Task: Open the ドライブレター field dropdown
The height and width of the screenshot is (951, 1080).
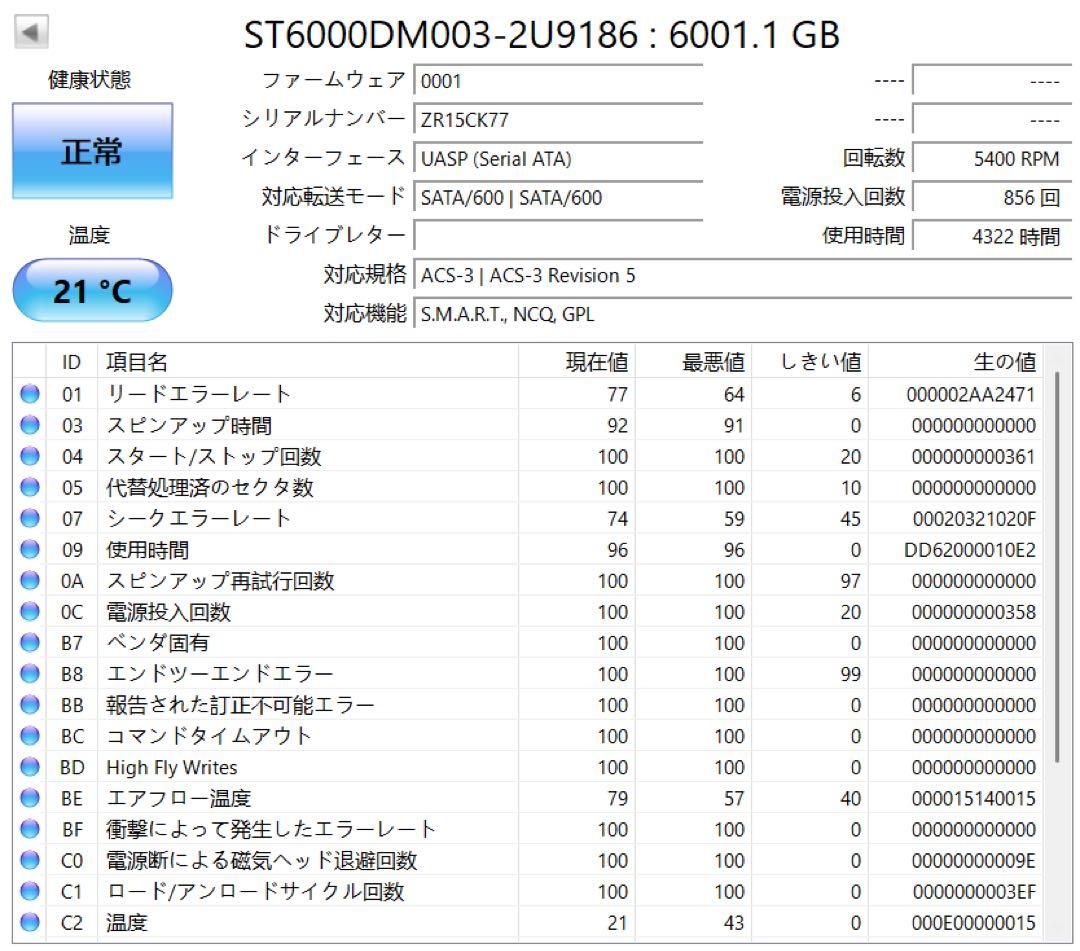Action: pyautogui.click(x=560, y=236)
